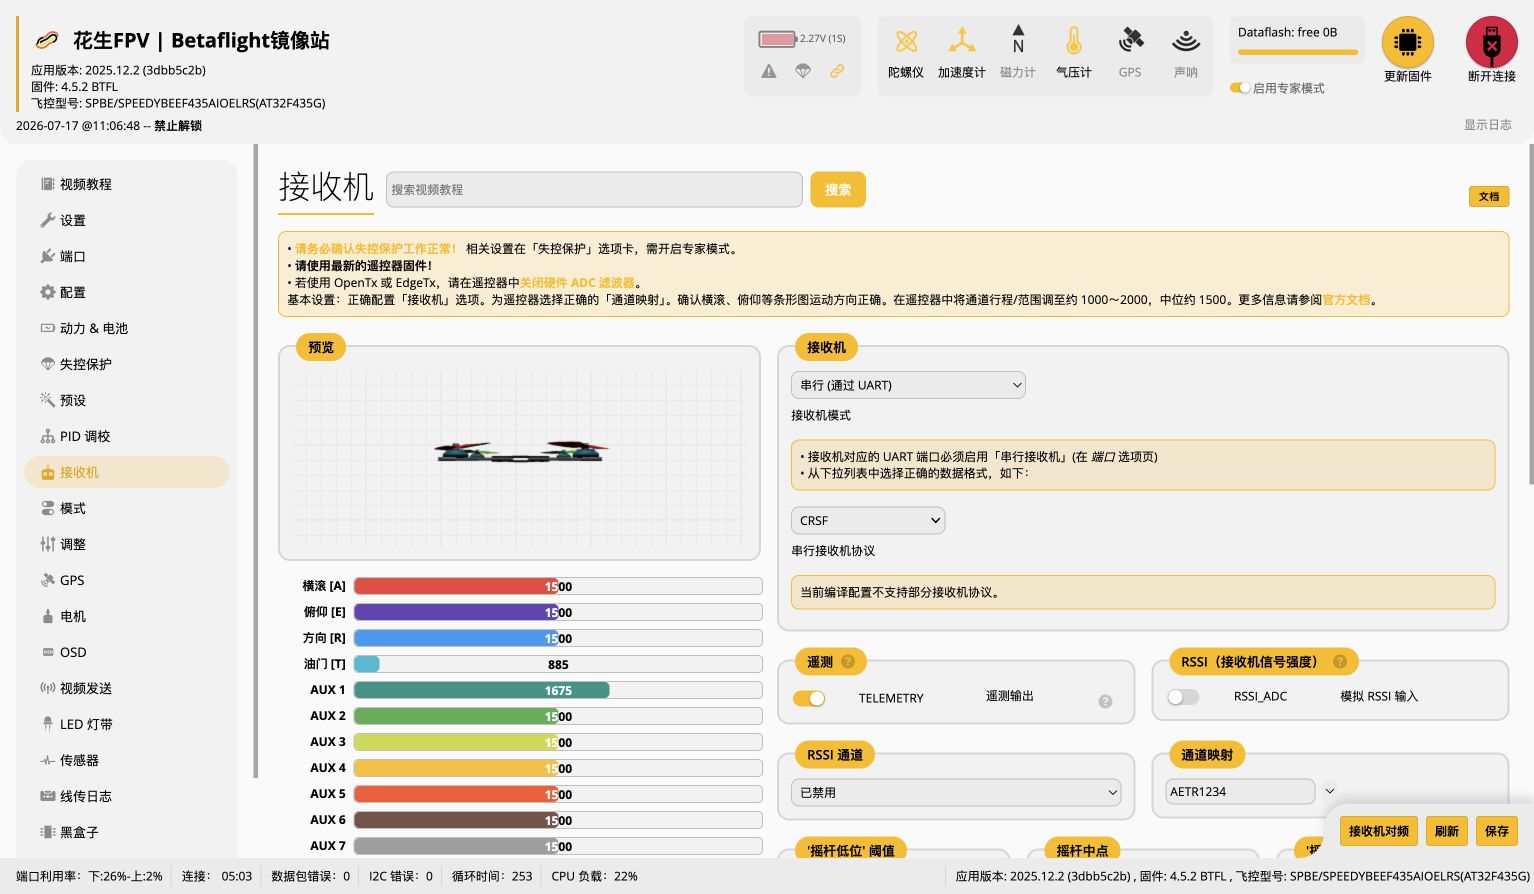The image size is (1534, 894).
Task: Enable the RSSI_ADC switch
Action: tap(1183, 697)
